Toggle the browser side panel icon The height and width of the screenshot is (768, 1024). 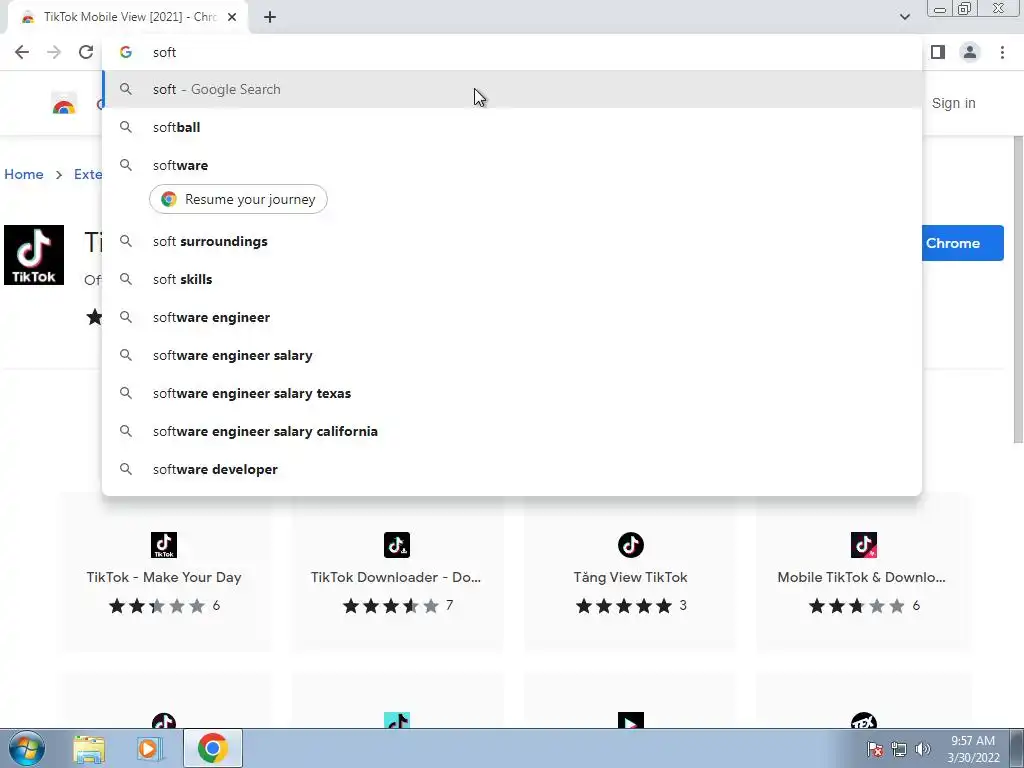[x=938, y=52]
